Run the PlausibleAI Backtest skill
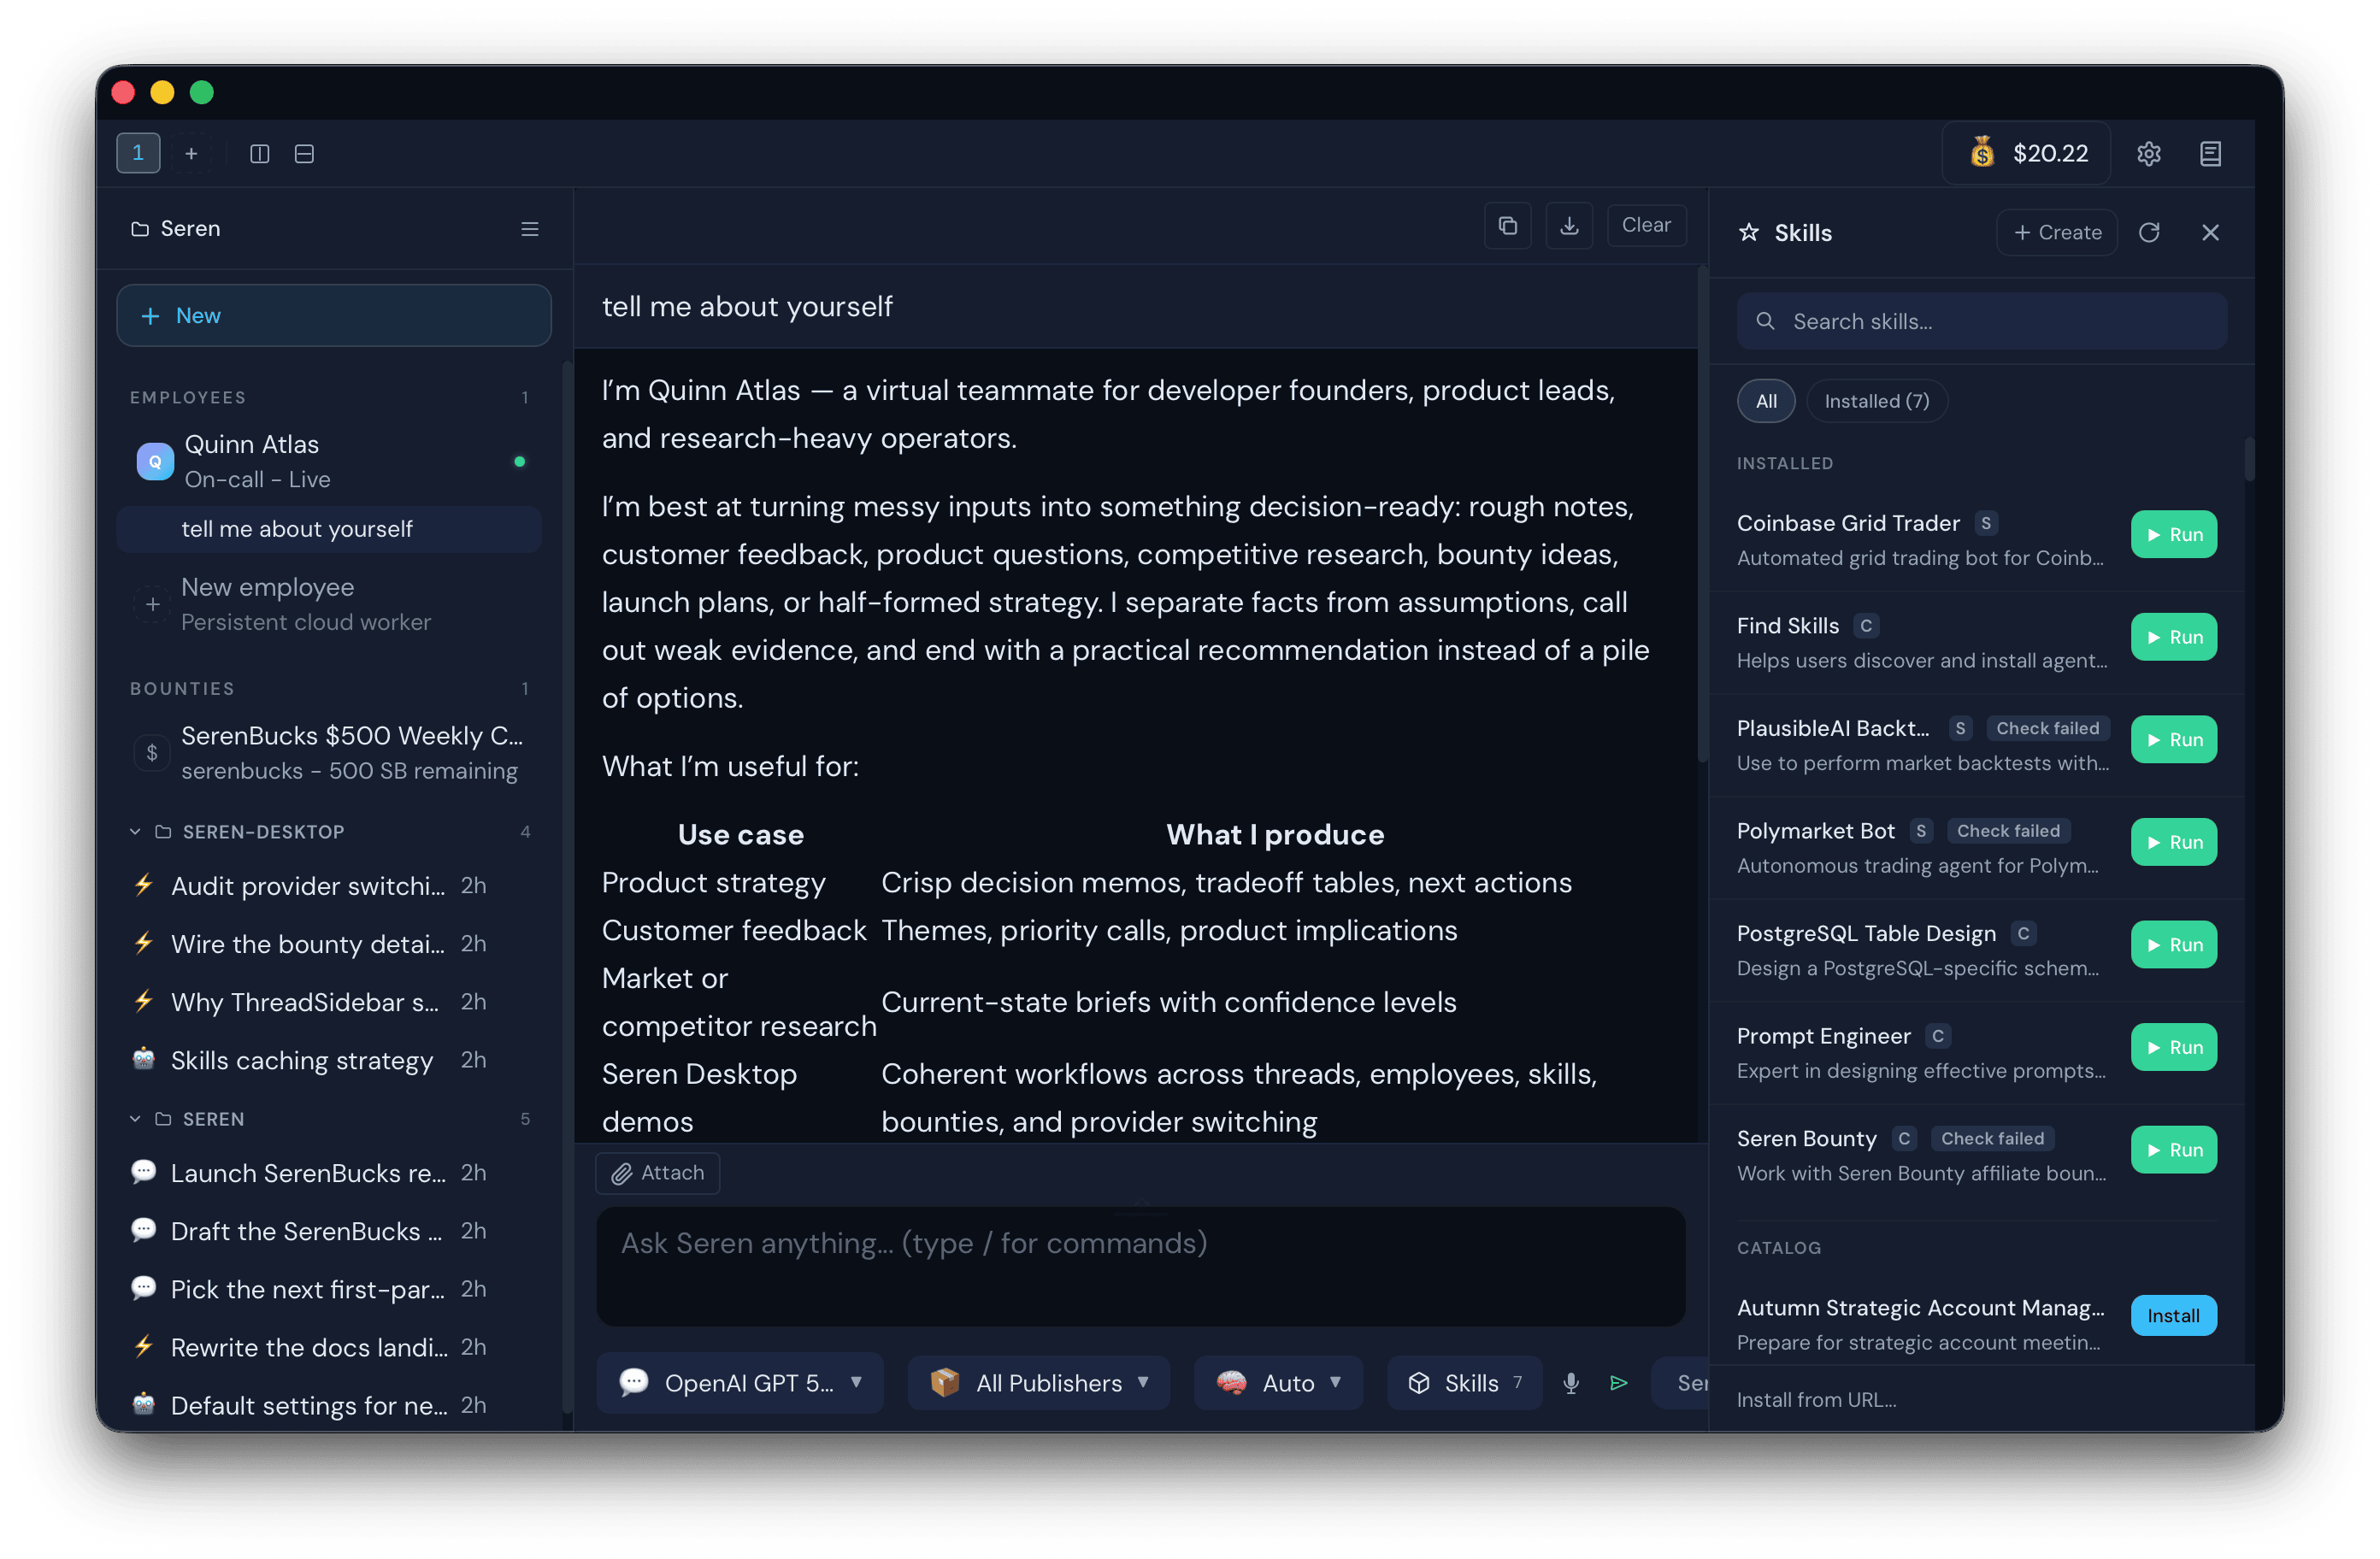Screen dimensions: 2380x1559 tap(2173, 739)
